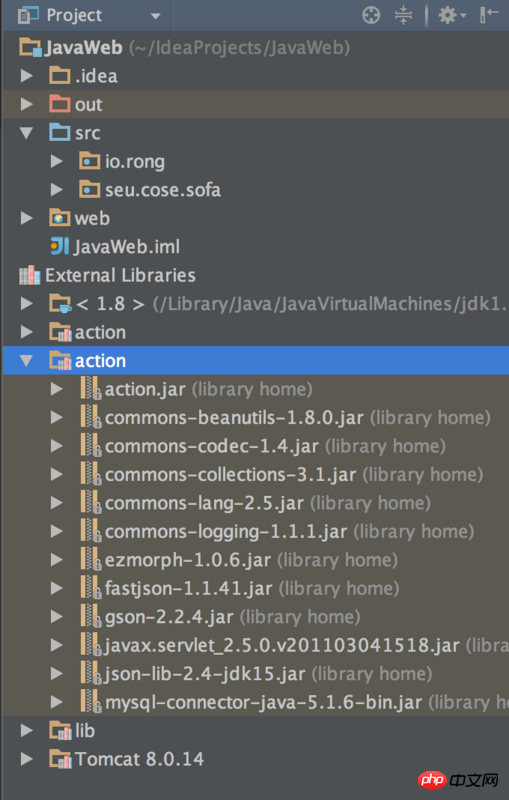Select gson-2.2.4.jar entry
Viewport: 509px width, 800px height.
coord(169,617)
